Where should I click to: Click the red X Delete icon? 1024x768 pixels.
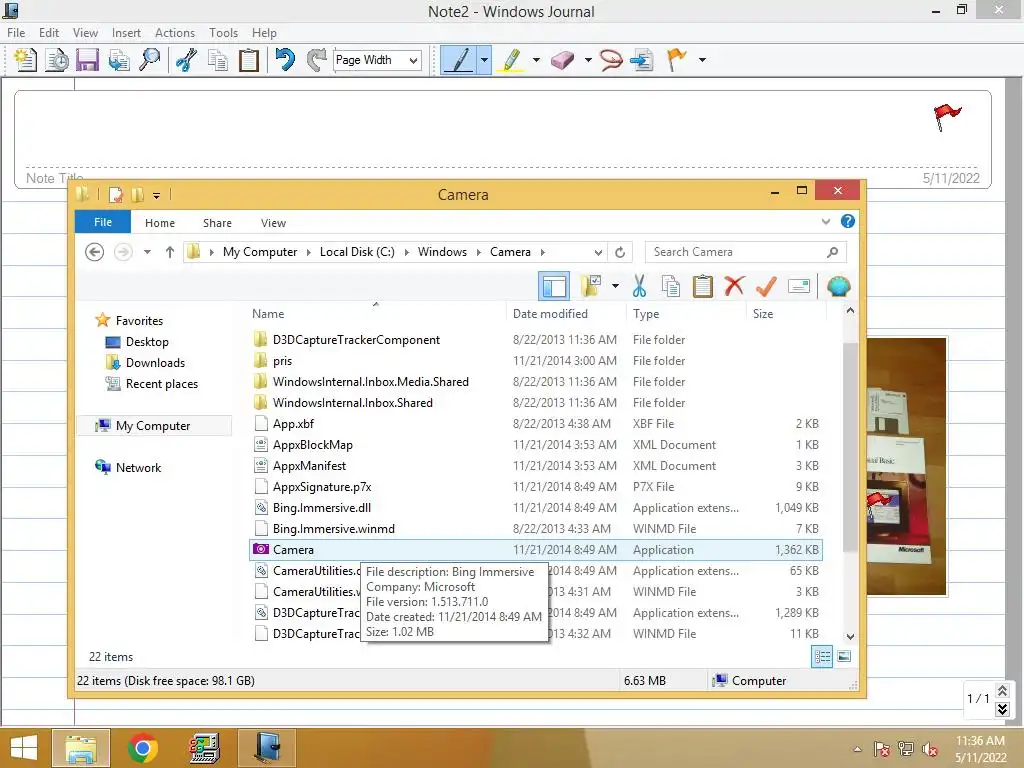[734, 286]
